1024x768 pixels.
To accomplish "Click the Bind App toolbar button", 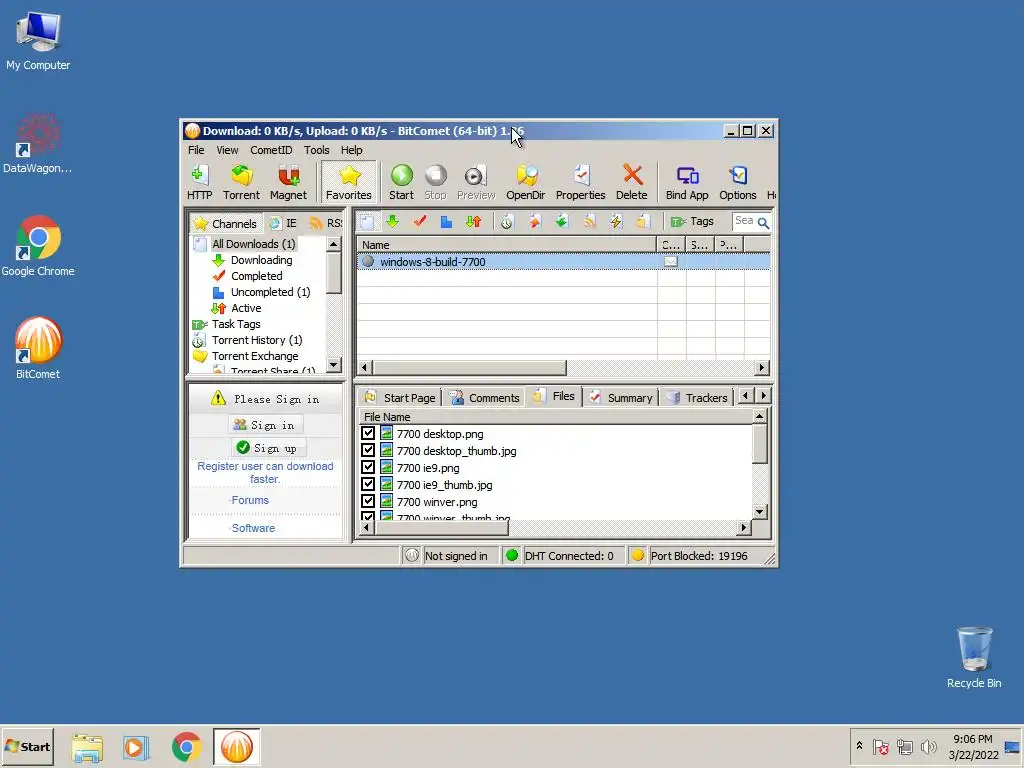I will click(687, 182).
